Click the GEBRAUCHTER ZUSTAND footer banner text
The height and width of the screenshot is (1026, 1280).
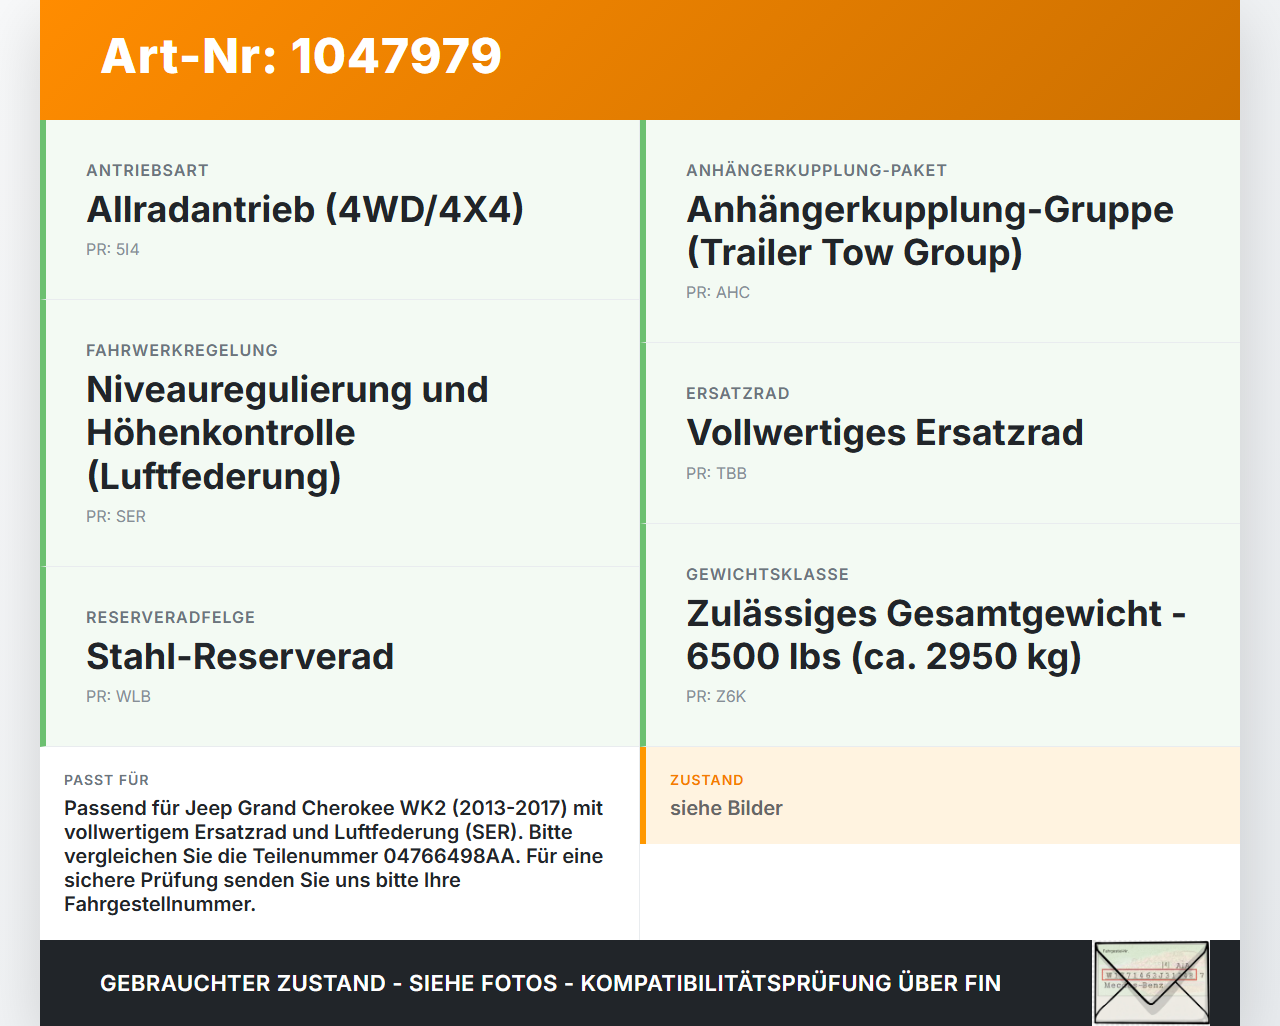[x=550, y=983]
